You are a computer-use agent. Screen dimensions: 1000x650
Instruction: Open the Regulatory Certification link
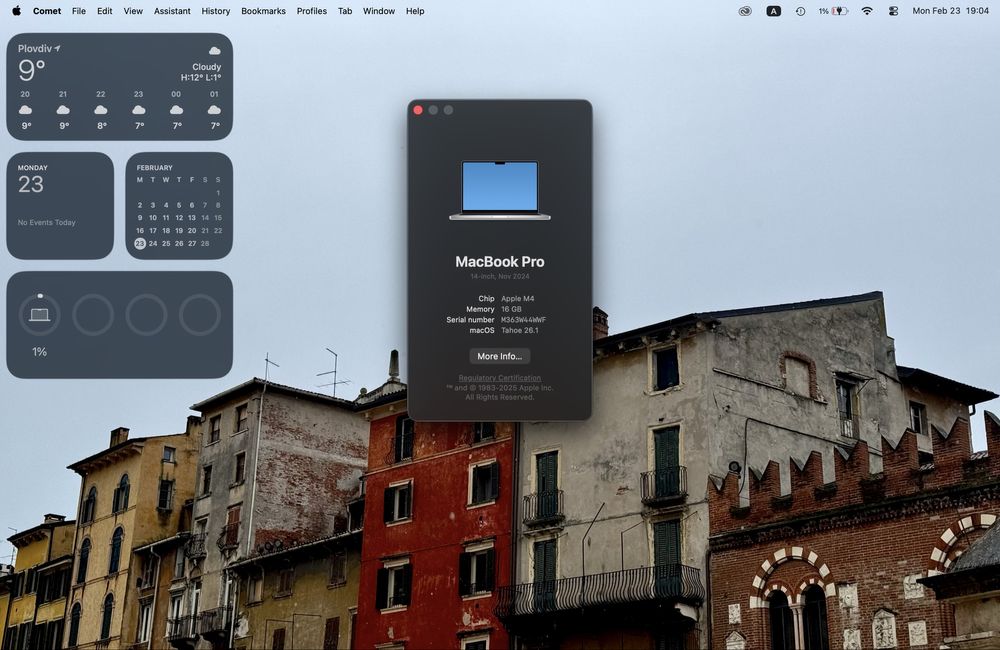tap(499, 378)
